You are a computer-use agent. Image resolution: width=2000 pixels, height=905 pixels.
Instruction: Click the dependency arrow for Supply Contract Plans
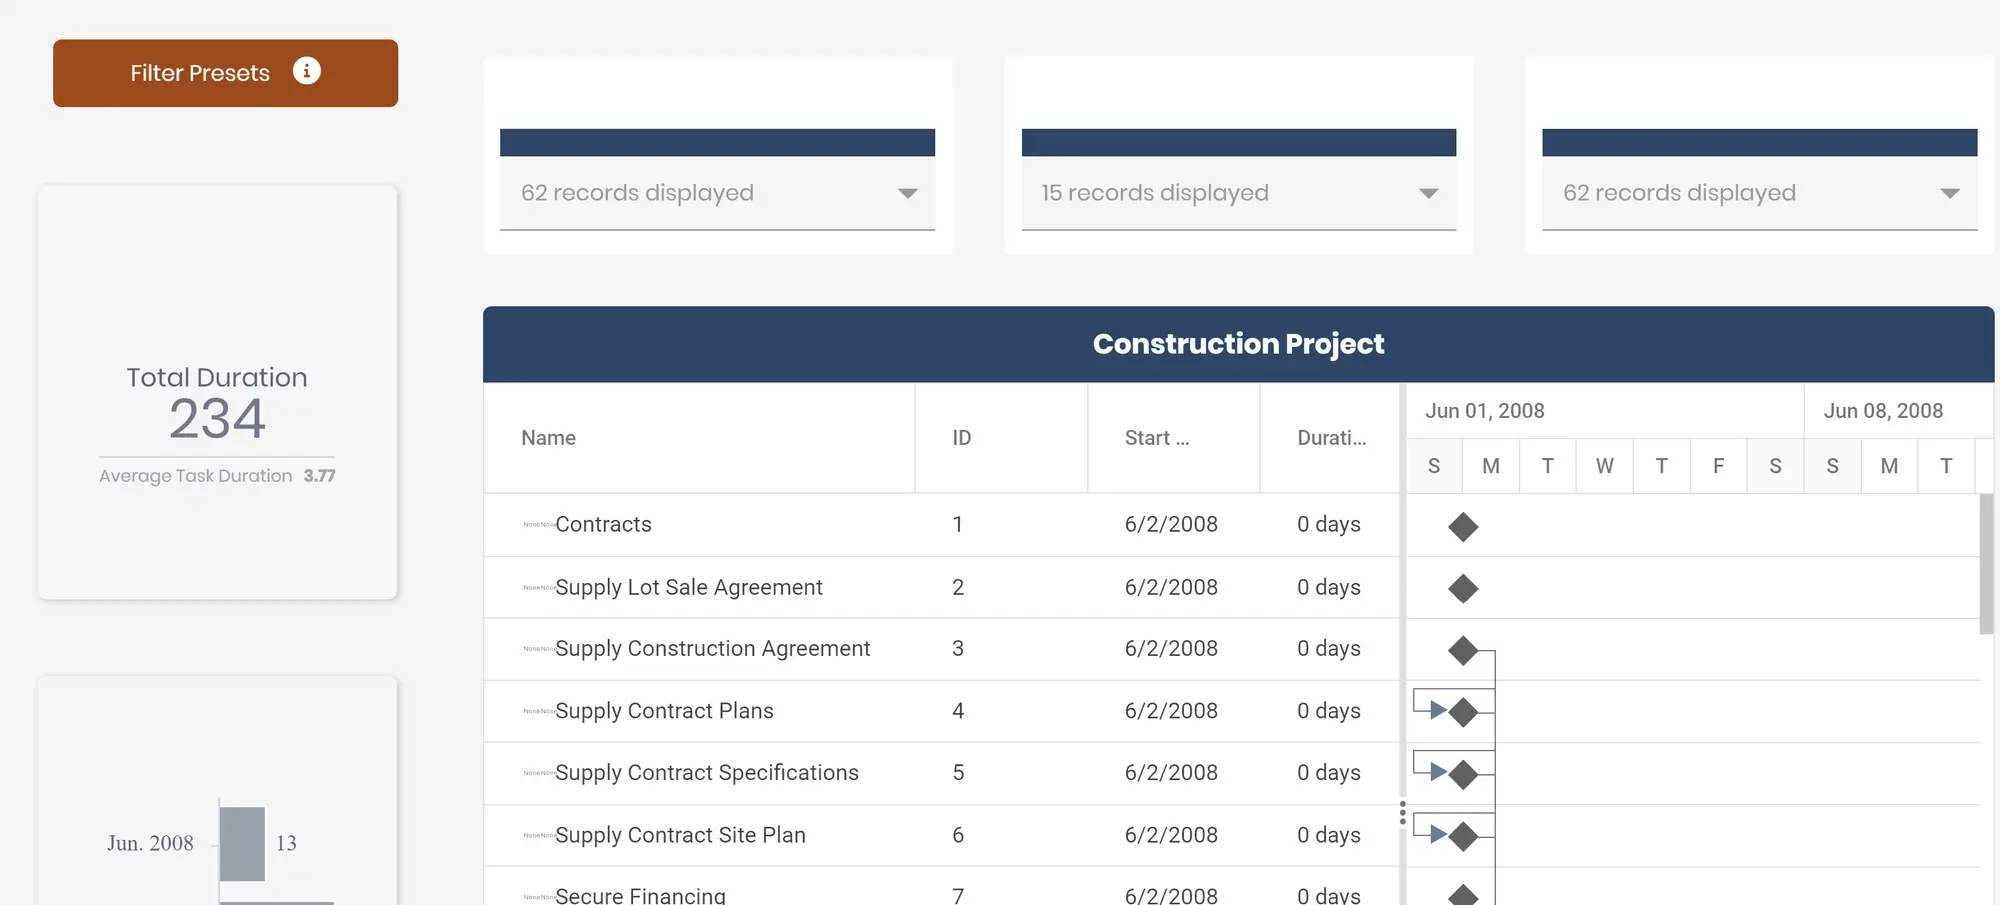click(1437, 711)
